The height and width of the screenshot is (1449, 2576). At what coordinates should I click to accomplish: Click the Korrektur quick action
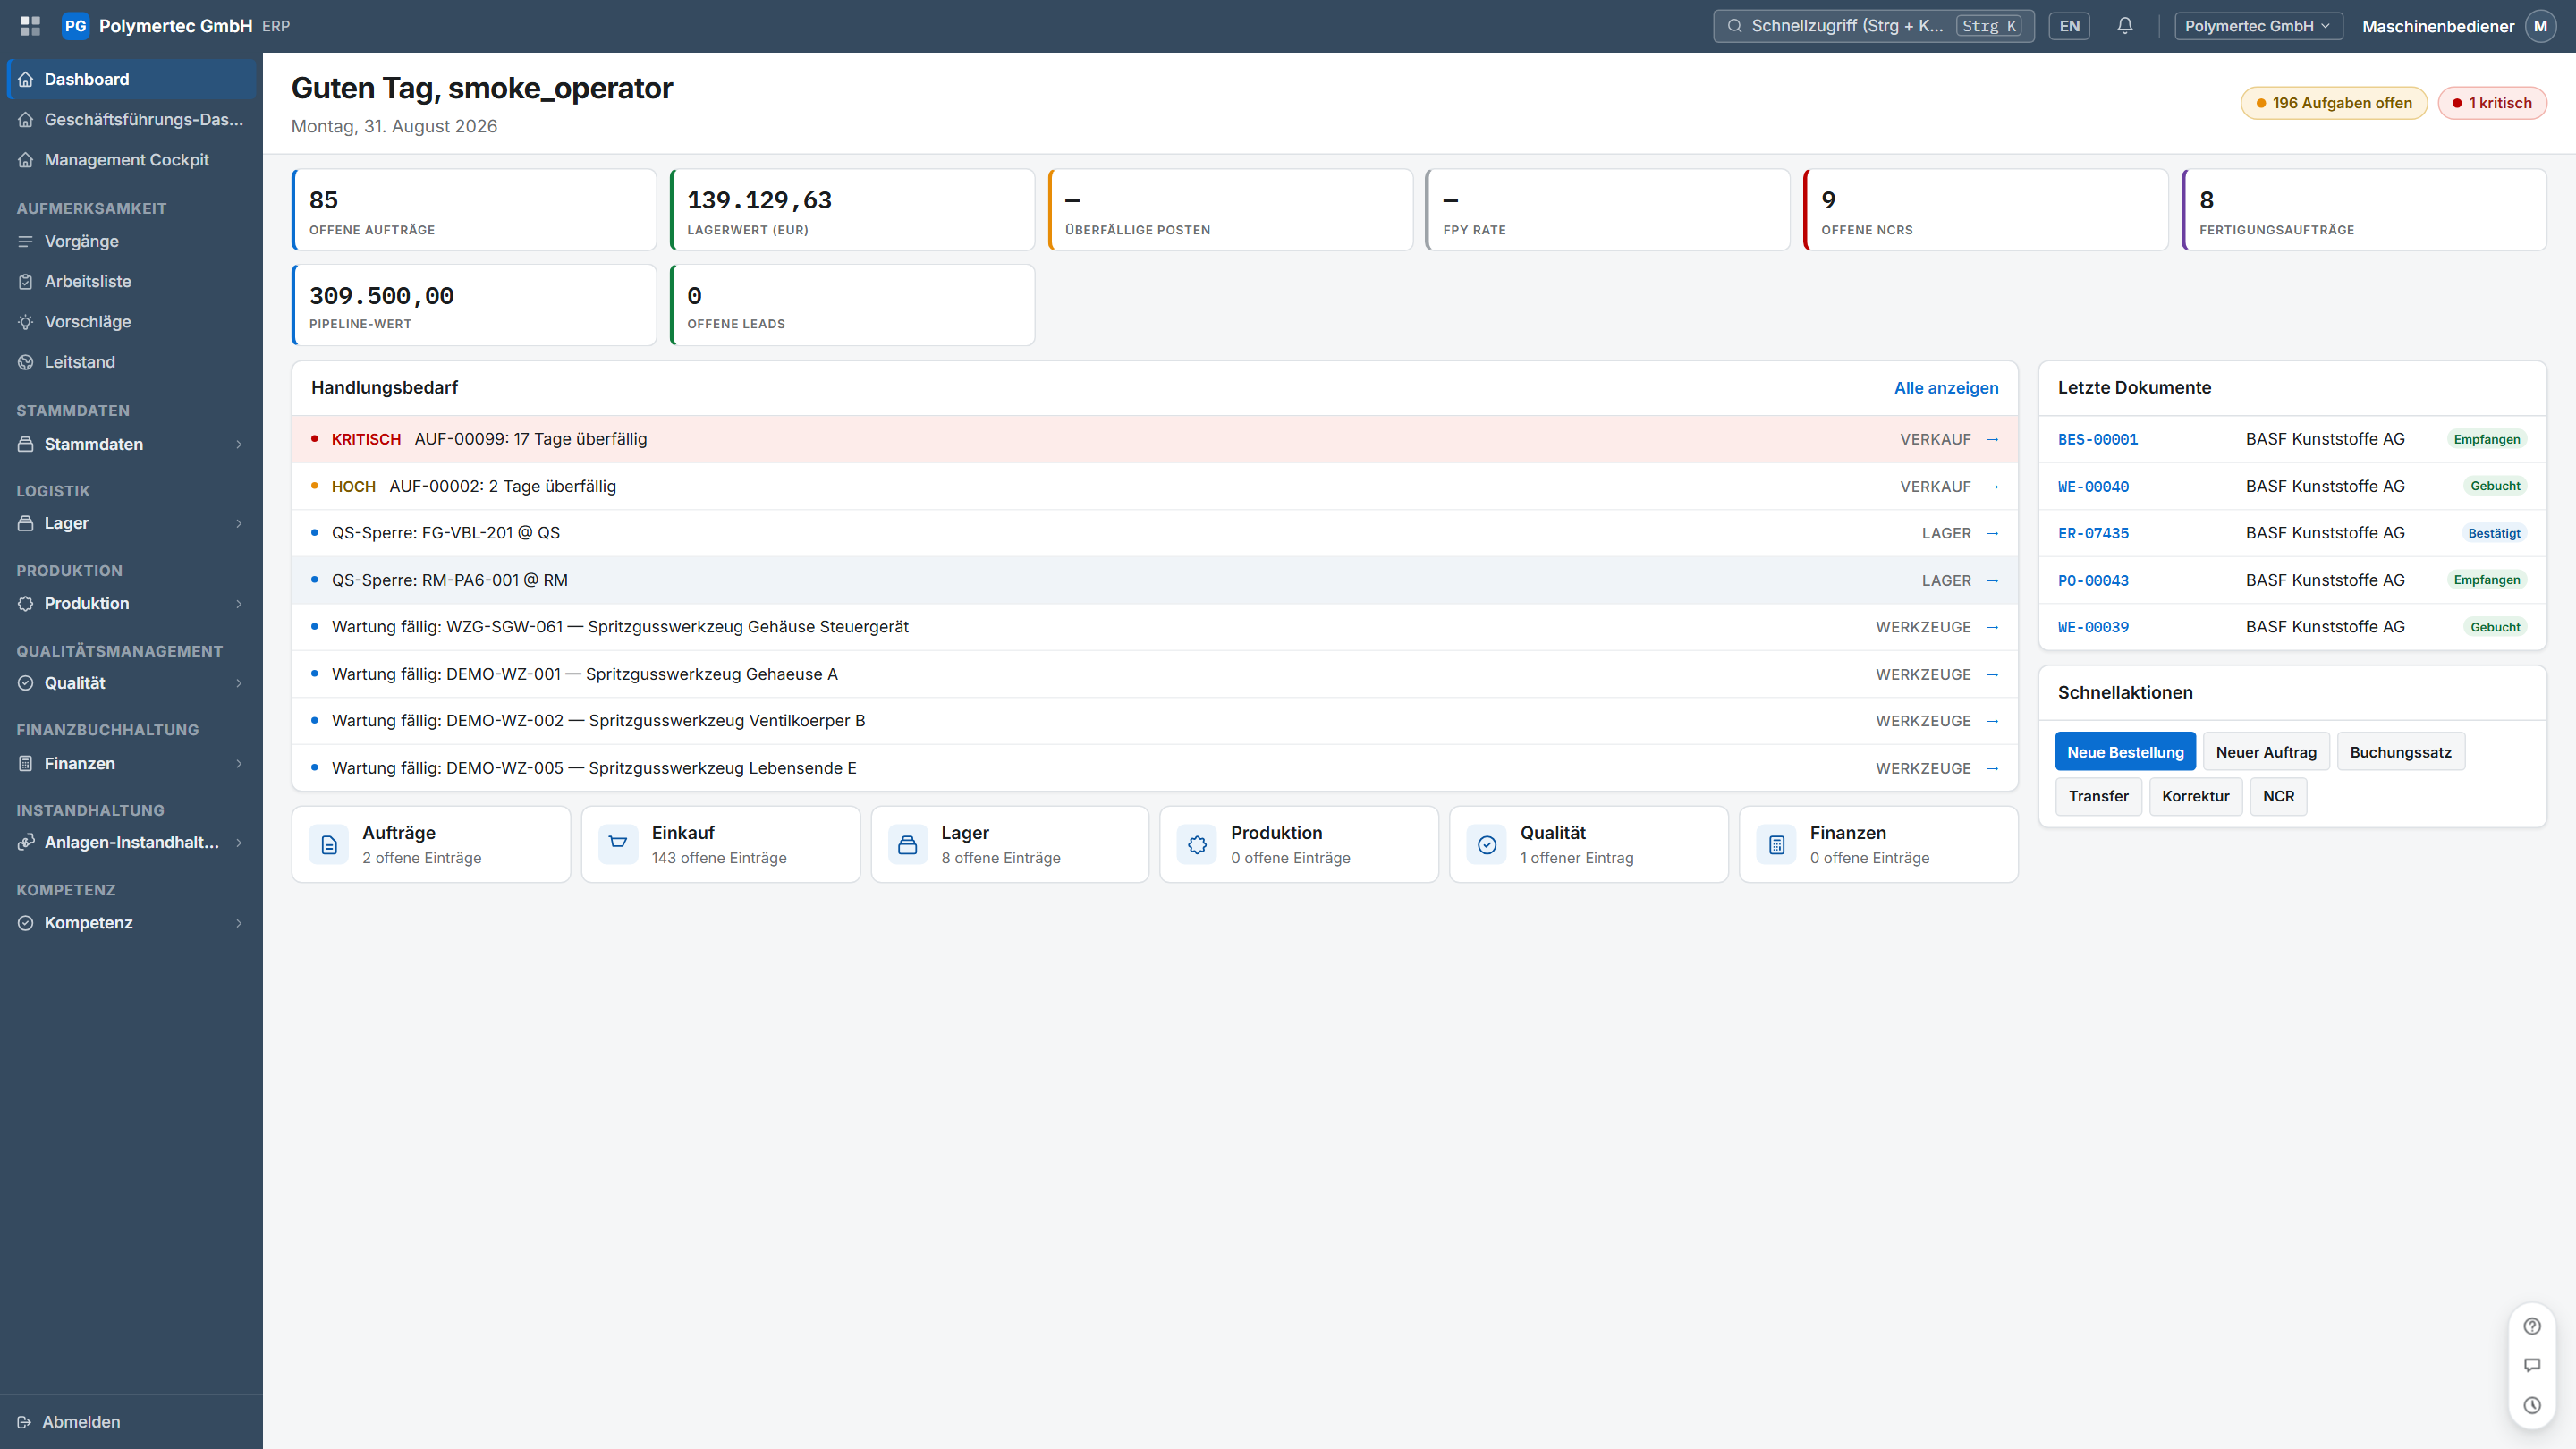pos(2195,796)
